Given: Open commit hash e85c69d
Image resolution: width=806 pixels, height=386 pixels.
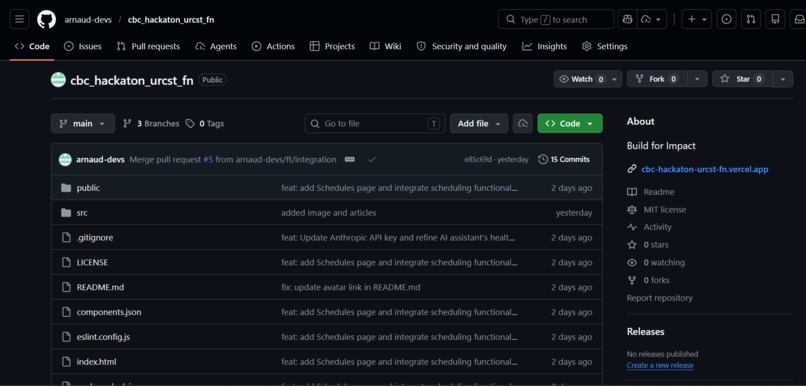Looking at the screenshot, I should [478, 159].
